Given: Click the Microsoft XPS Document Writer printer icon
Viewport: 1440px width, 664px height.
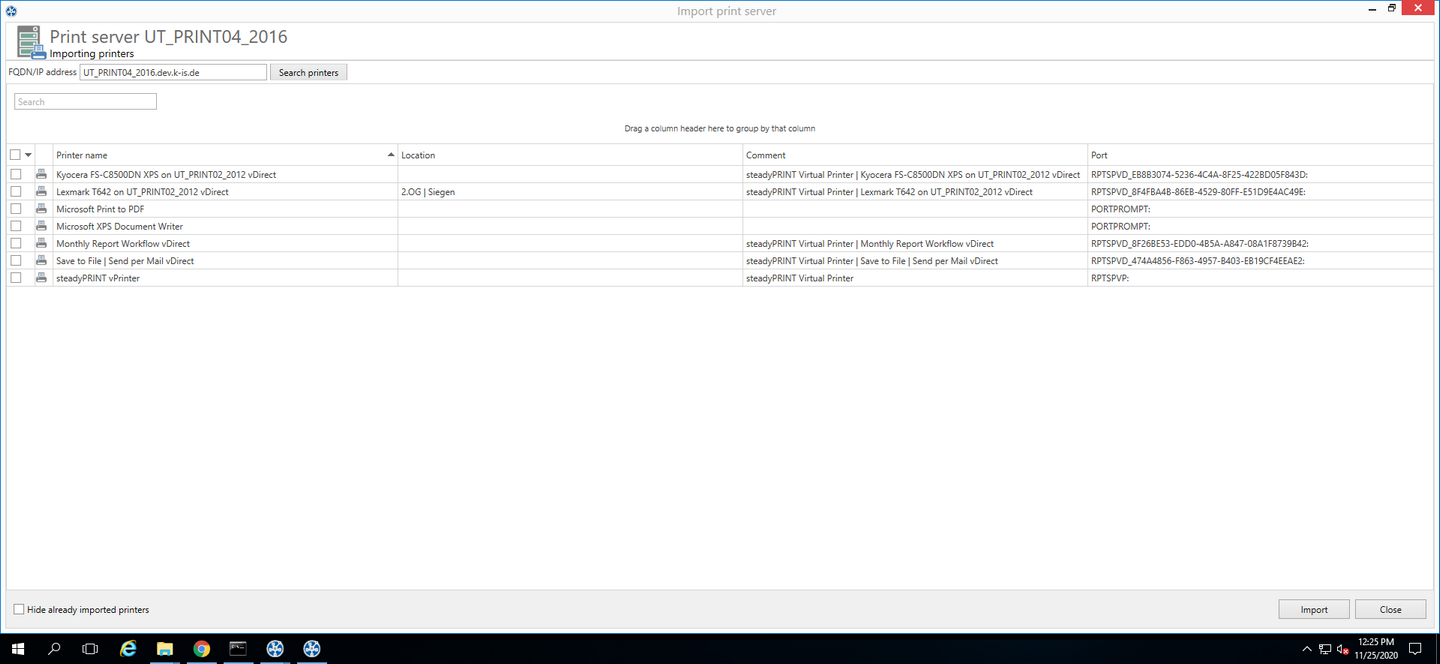Looking at the screenshot, I should click(41, 226).
